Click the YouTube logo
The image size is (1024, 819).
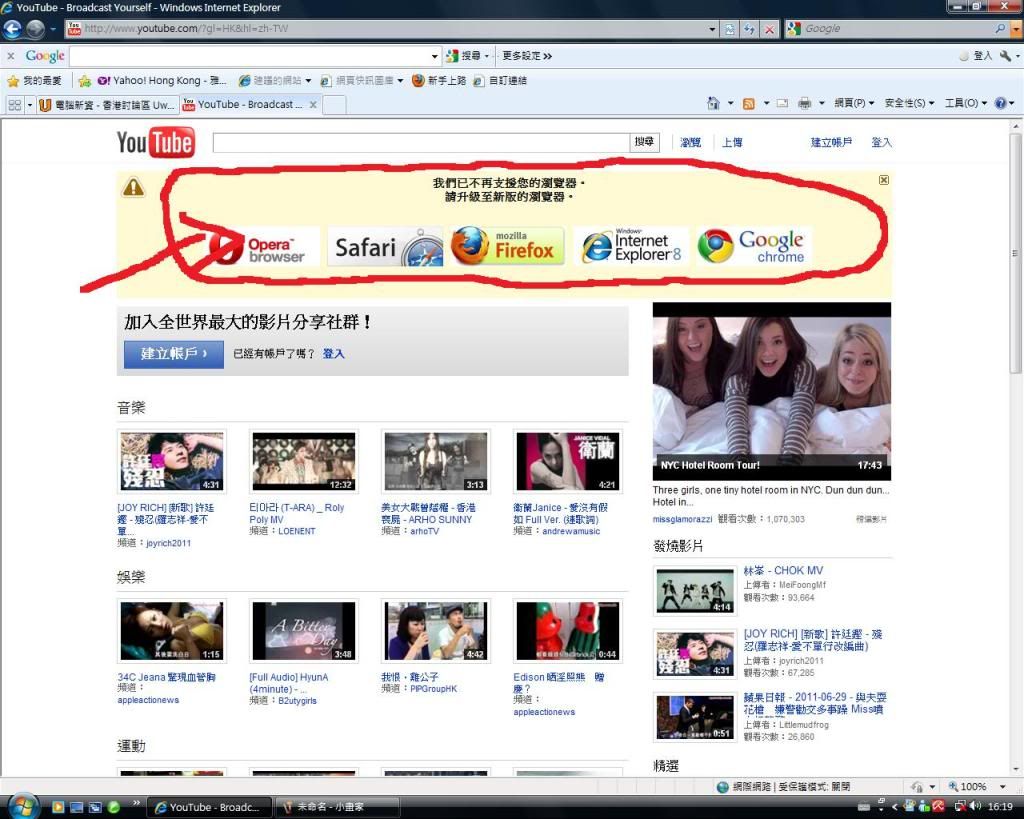pos(155,142)
